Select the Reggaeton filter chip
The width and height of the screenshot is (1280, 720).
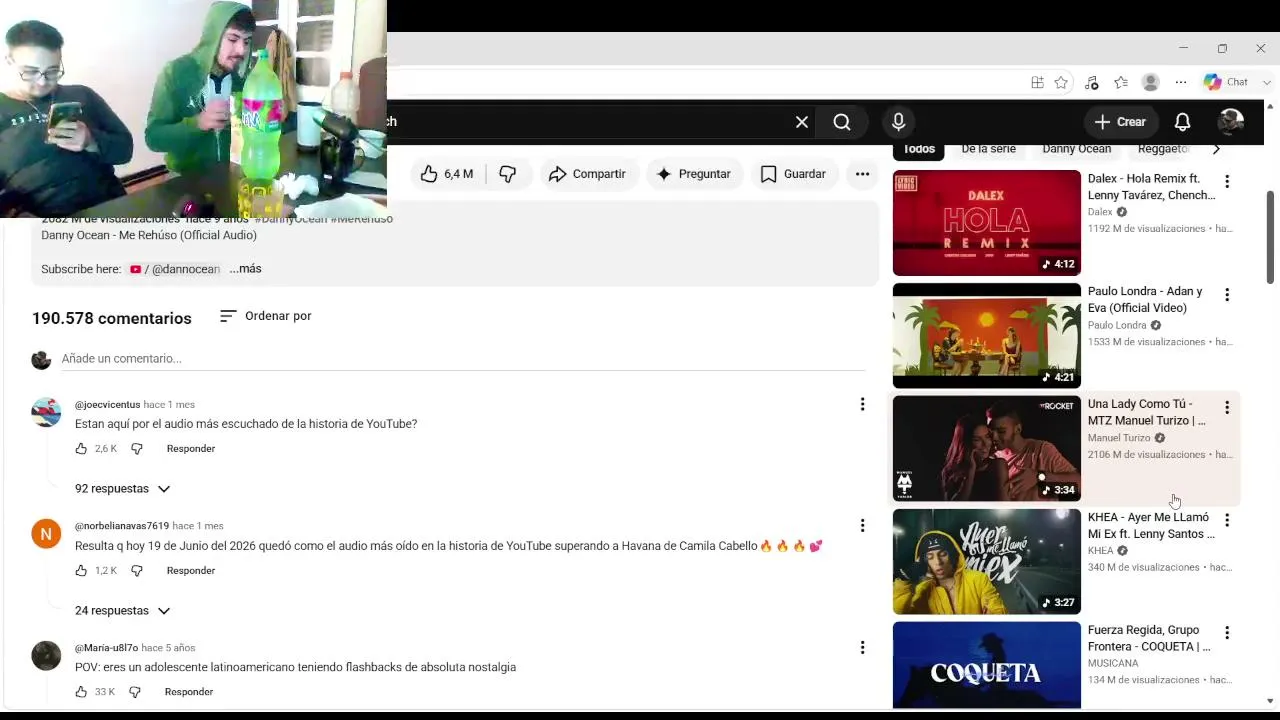(1163, 149)
